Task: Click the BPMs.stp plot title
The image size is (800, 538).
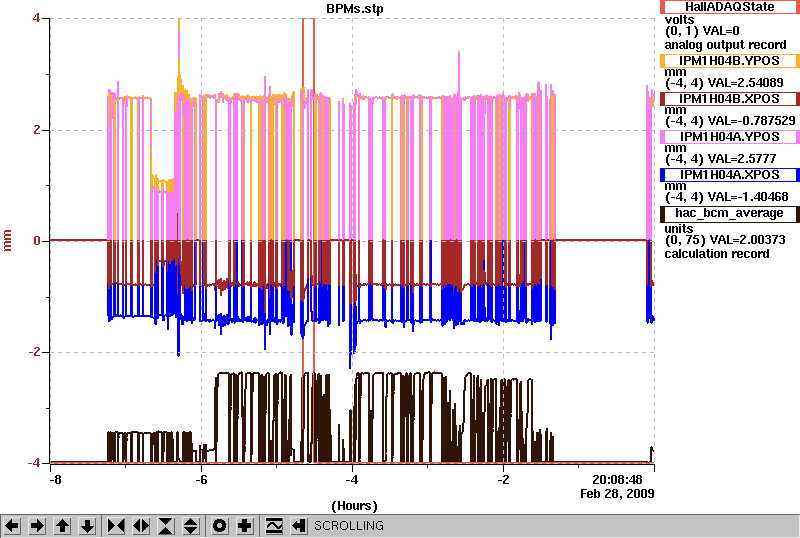Action: [355, 9]
